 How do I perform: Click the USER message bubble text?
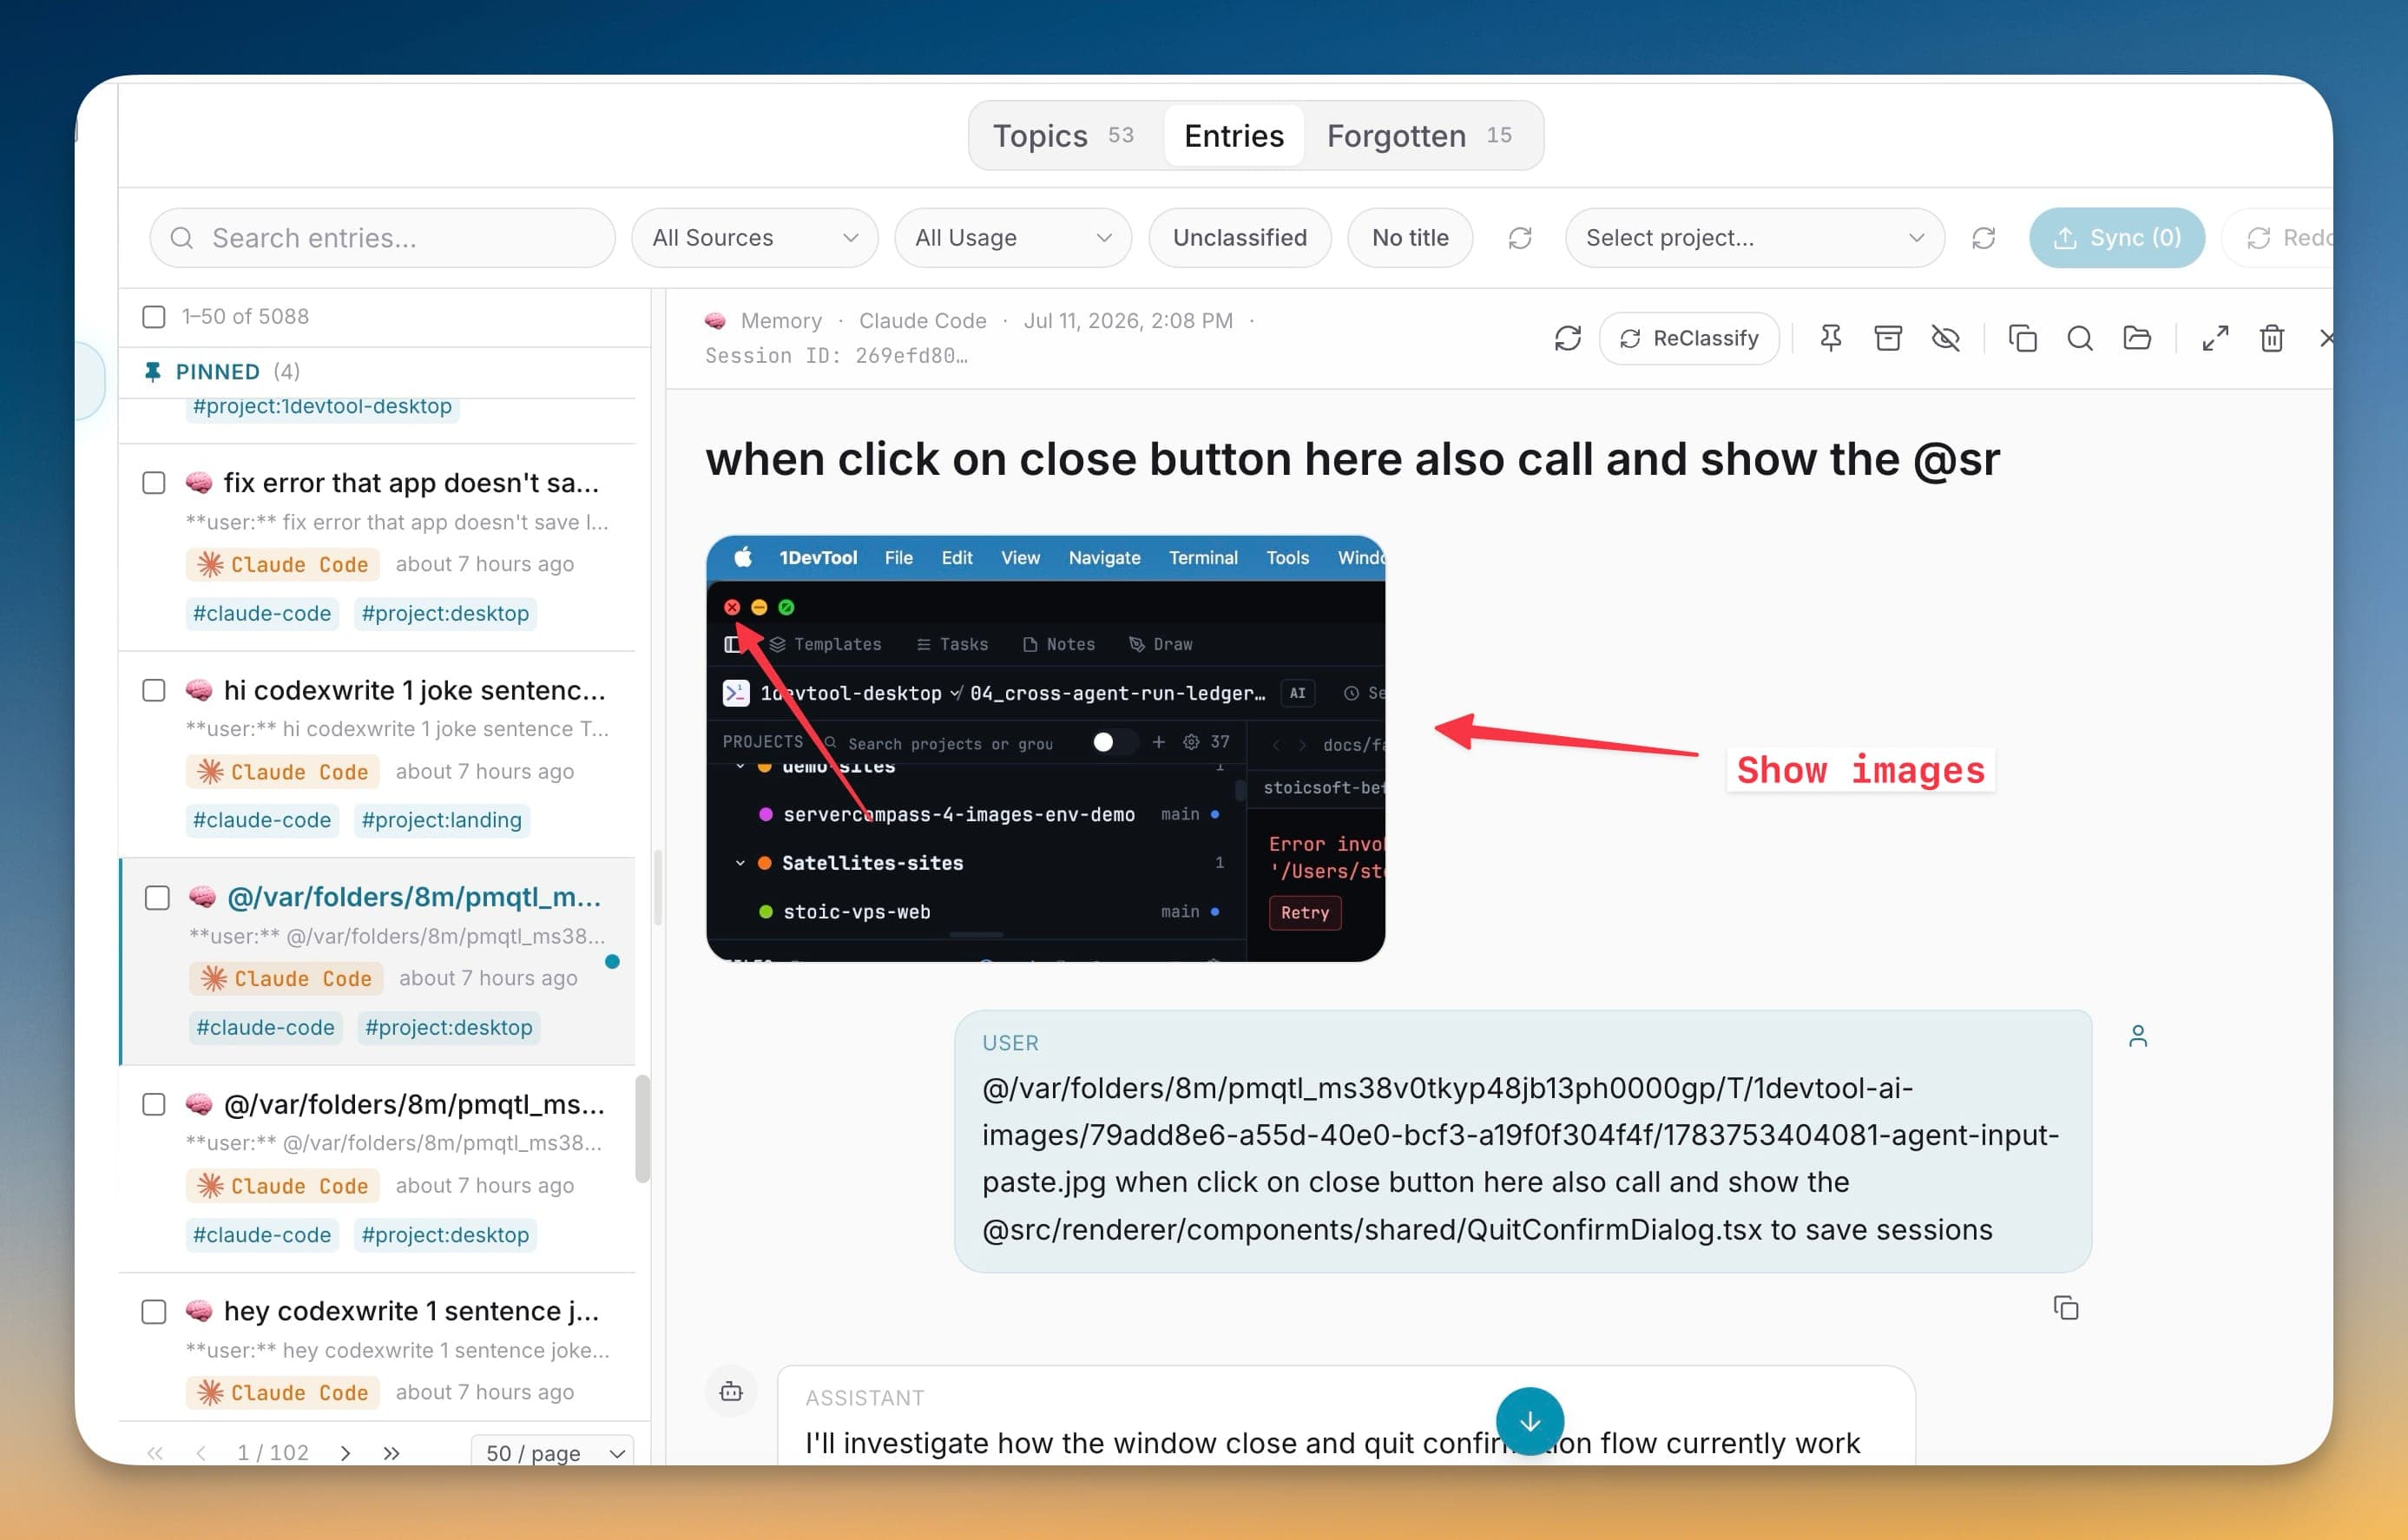pos(1521,1158)
